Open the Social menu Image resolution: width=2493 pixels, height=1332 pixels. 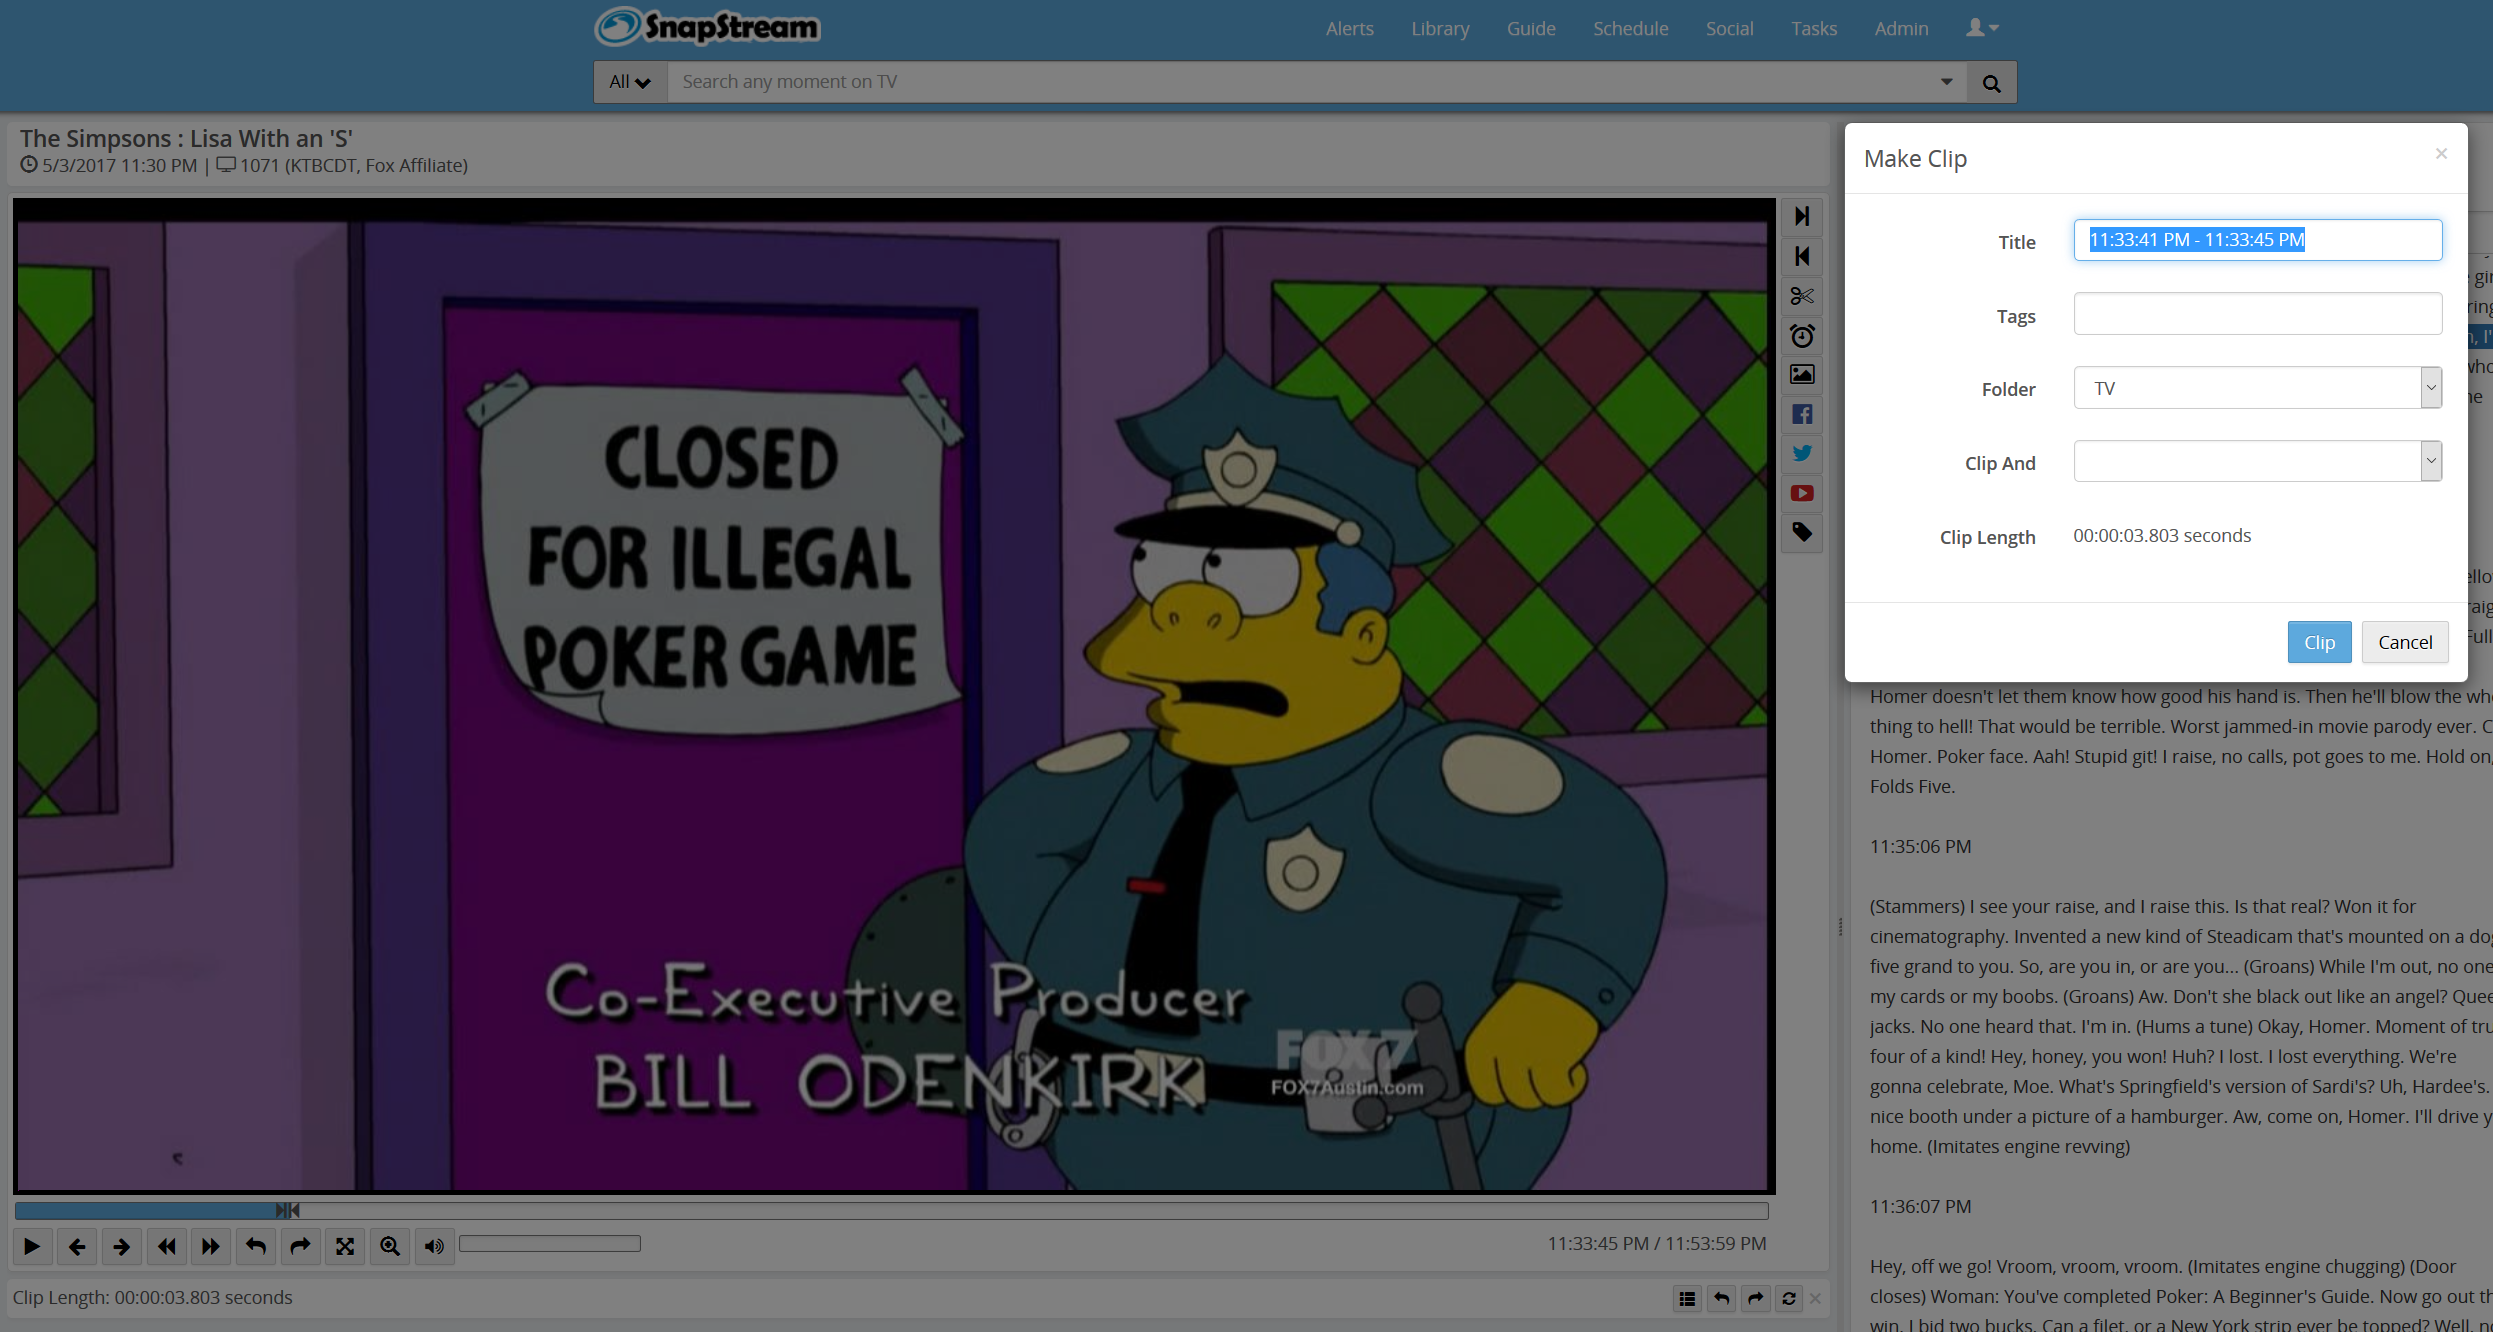[x=1729, y=29]
